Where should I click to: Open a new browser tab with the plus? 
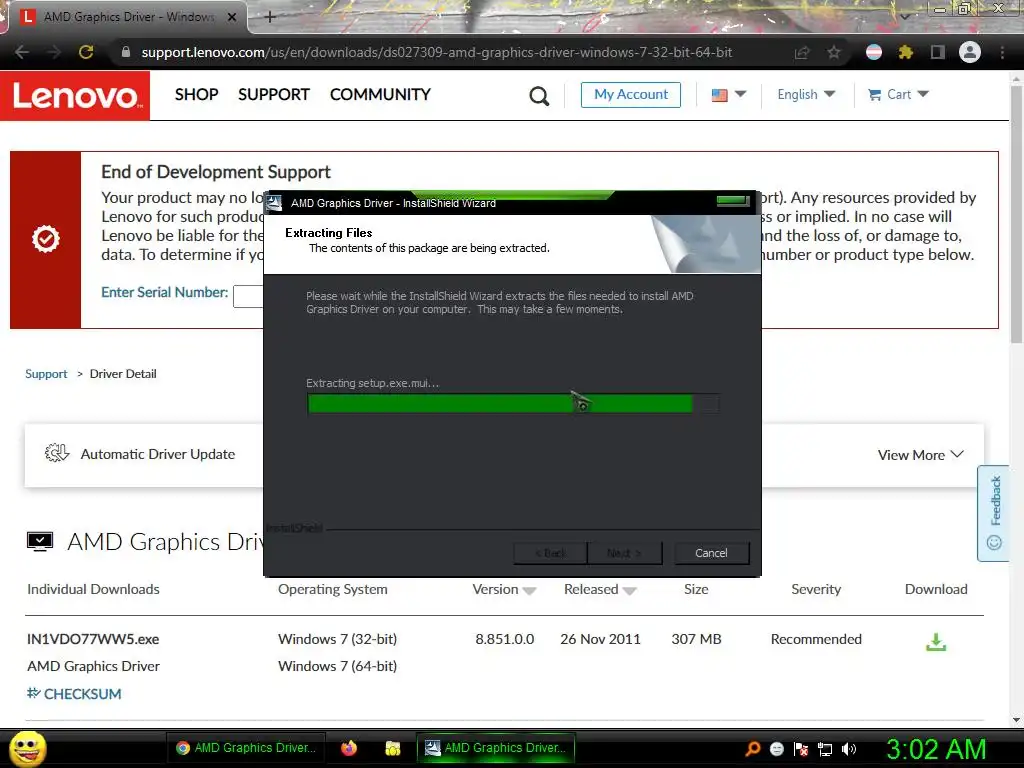pyautogui.click(x=270, y=17)
